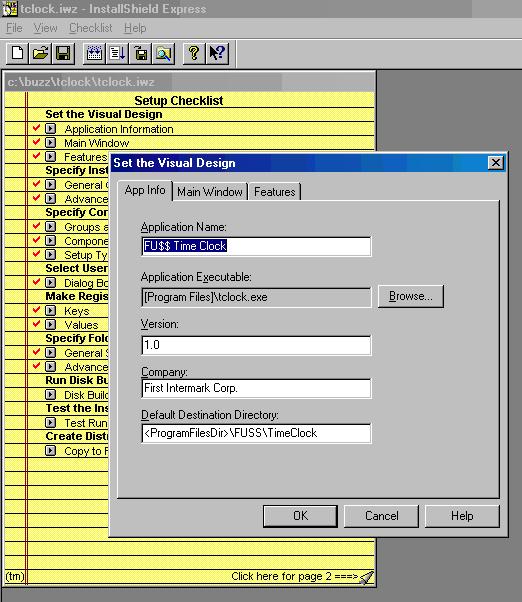
Task: Click the test run magnifier toolbar icon
Action: coord(164,53)
